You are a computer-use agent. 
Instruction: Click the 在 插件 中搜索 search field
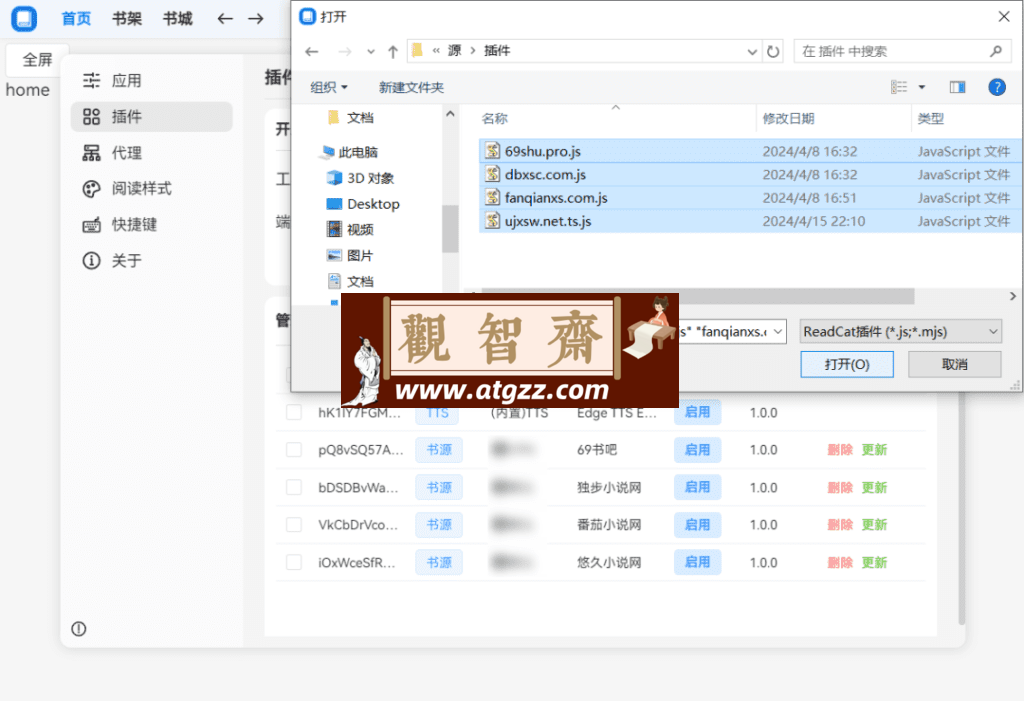click(x=902, y=52)
